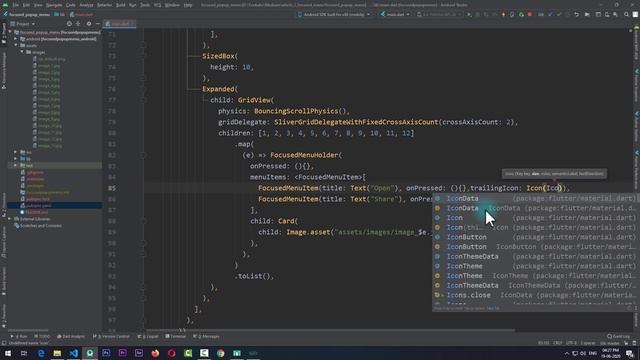Click the collapse/expand all icon in Project panel

coord(78,24)
